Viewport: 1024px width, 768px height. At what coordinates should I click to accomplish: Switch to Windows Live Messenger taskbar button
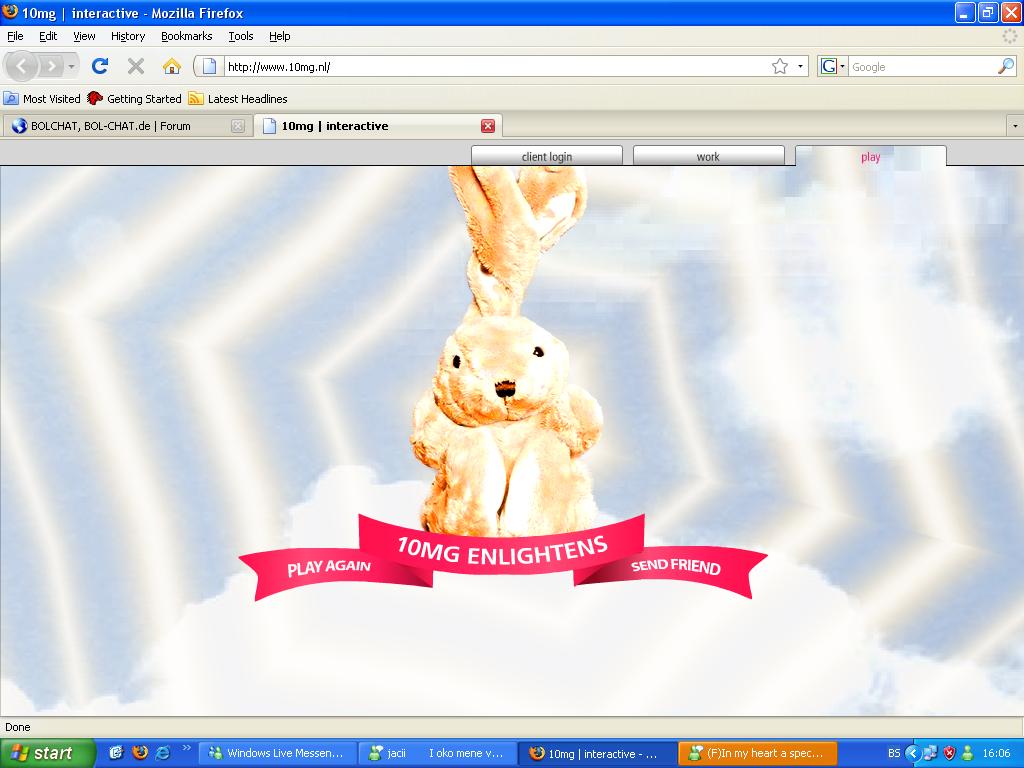[277, 753]
